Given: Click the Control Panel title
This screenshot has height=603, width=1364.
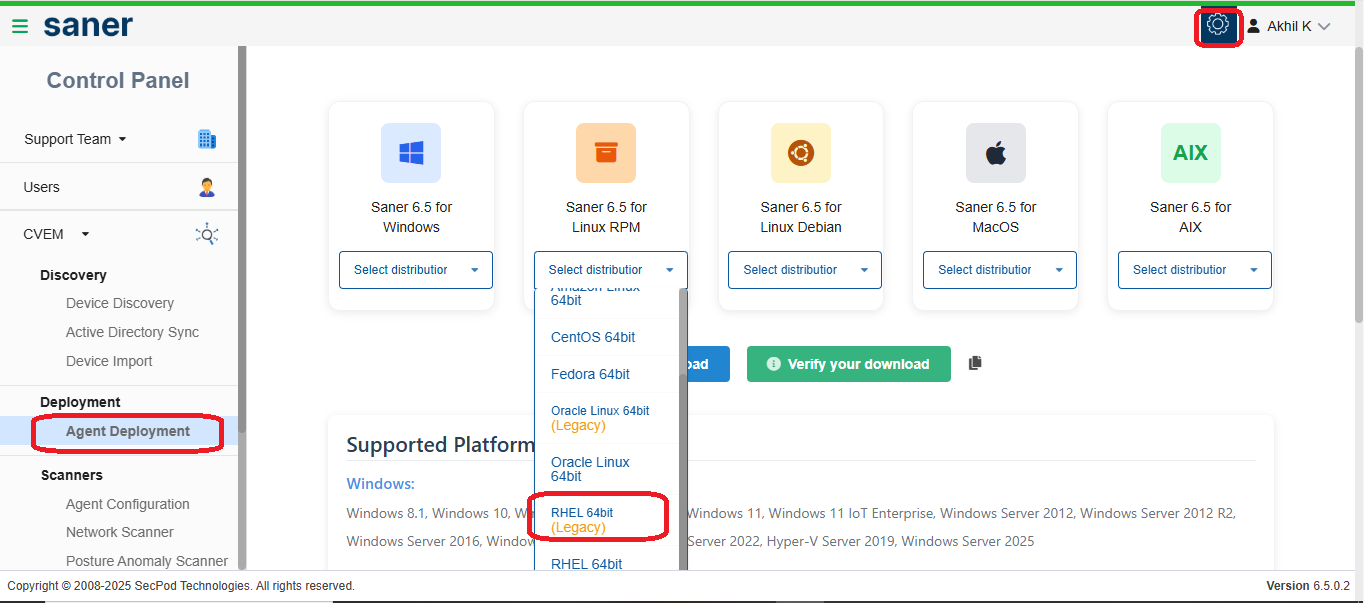Looking at the screenshot, I should point(118,81).
